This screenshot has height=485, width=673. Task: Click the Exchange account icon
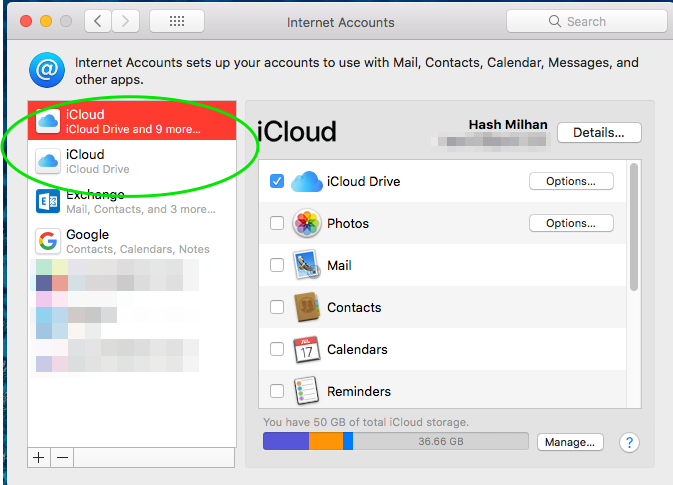(x=48, y=201)
